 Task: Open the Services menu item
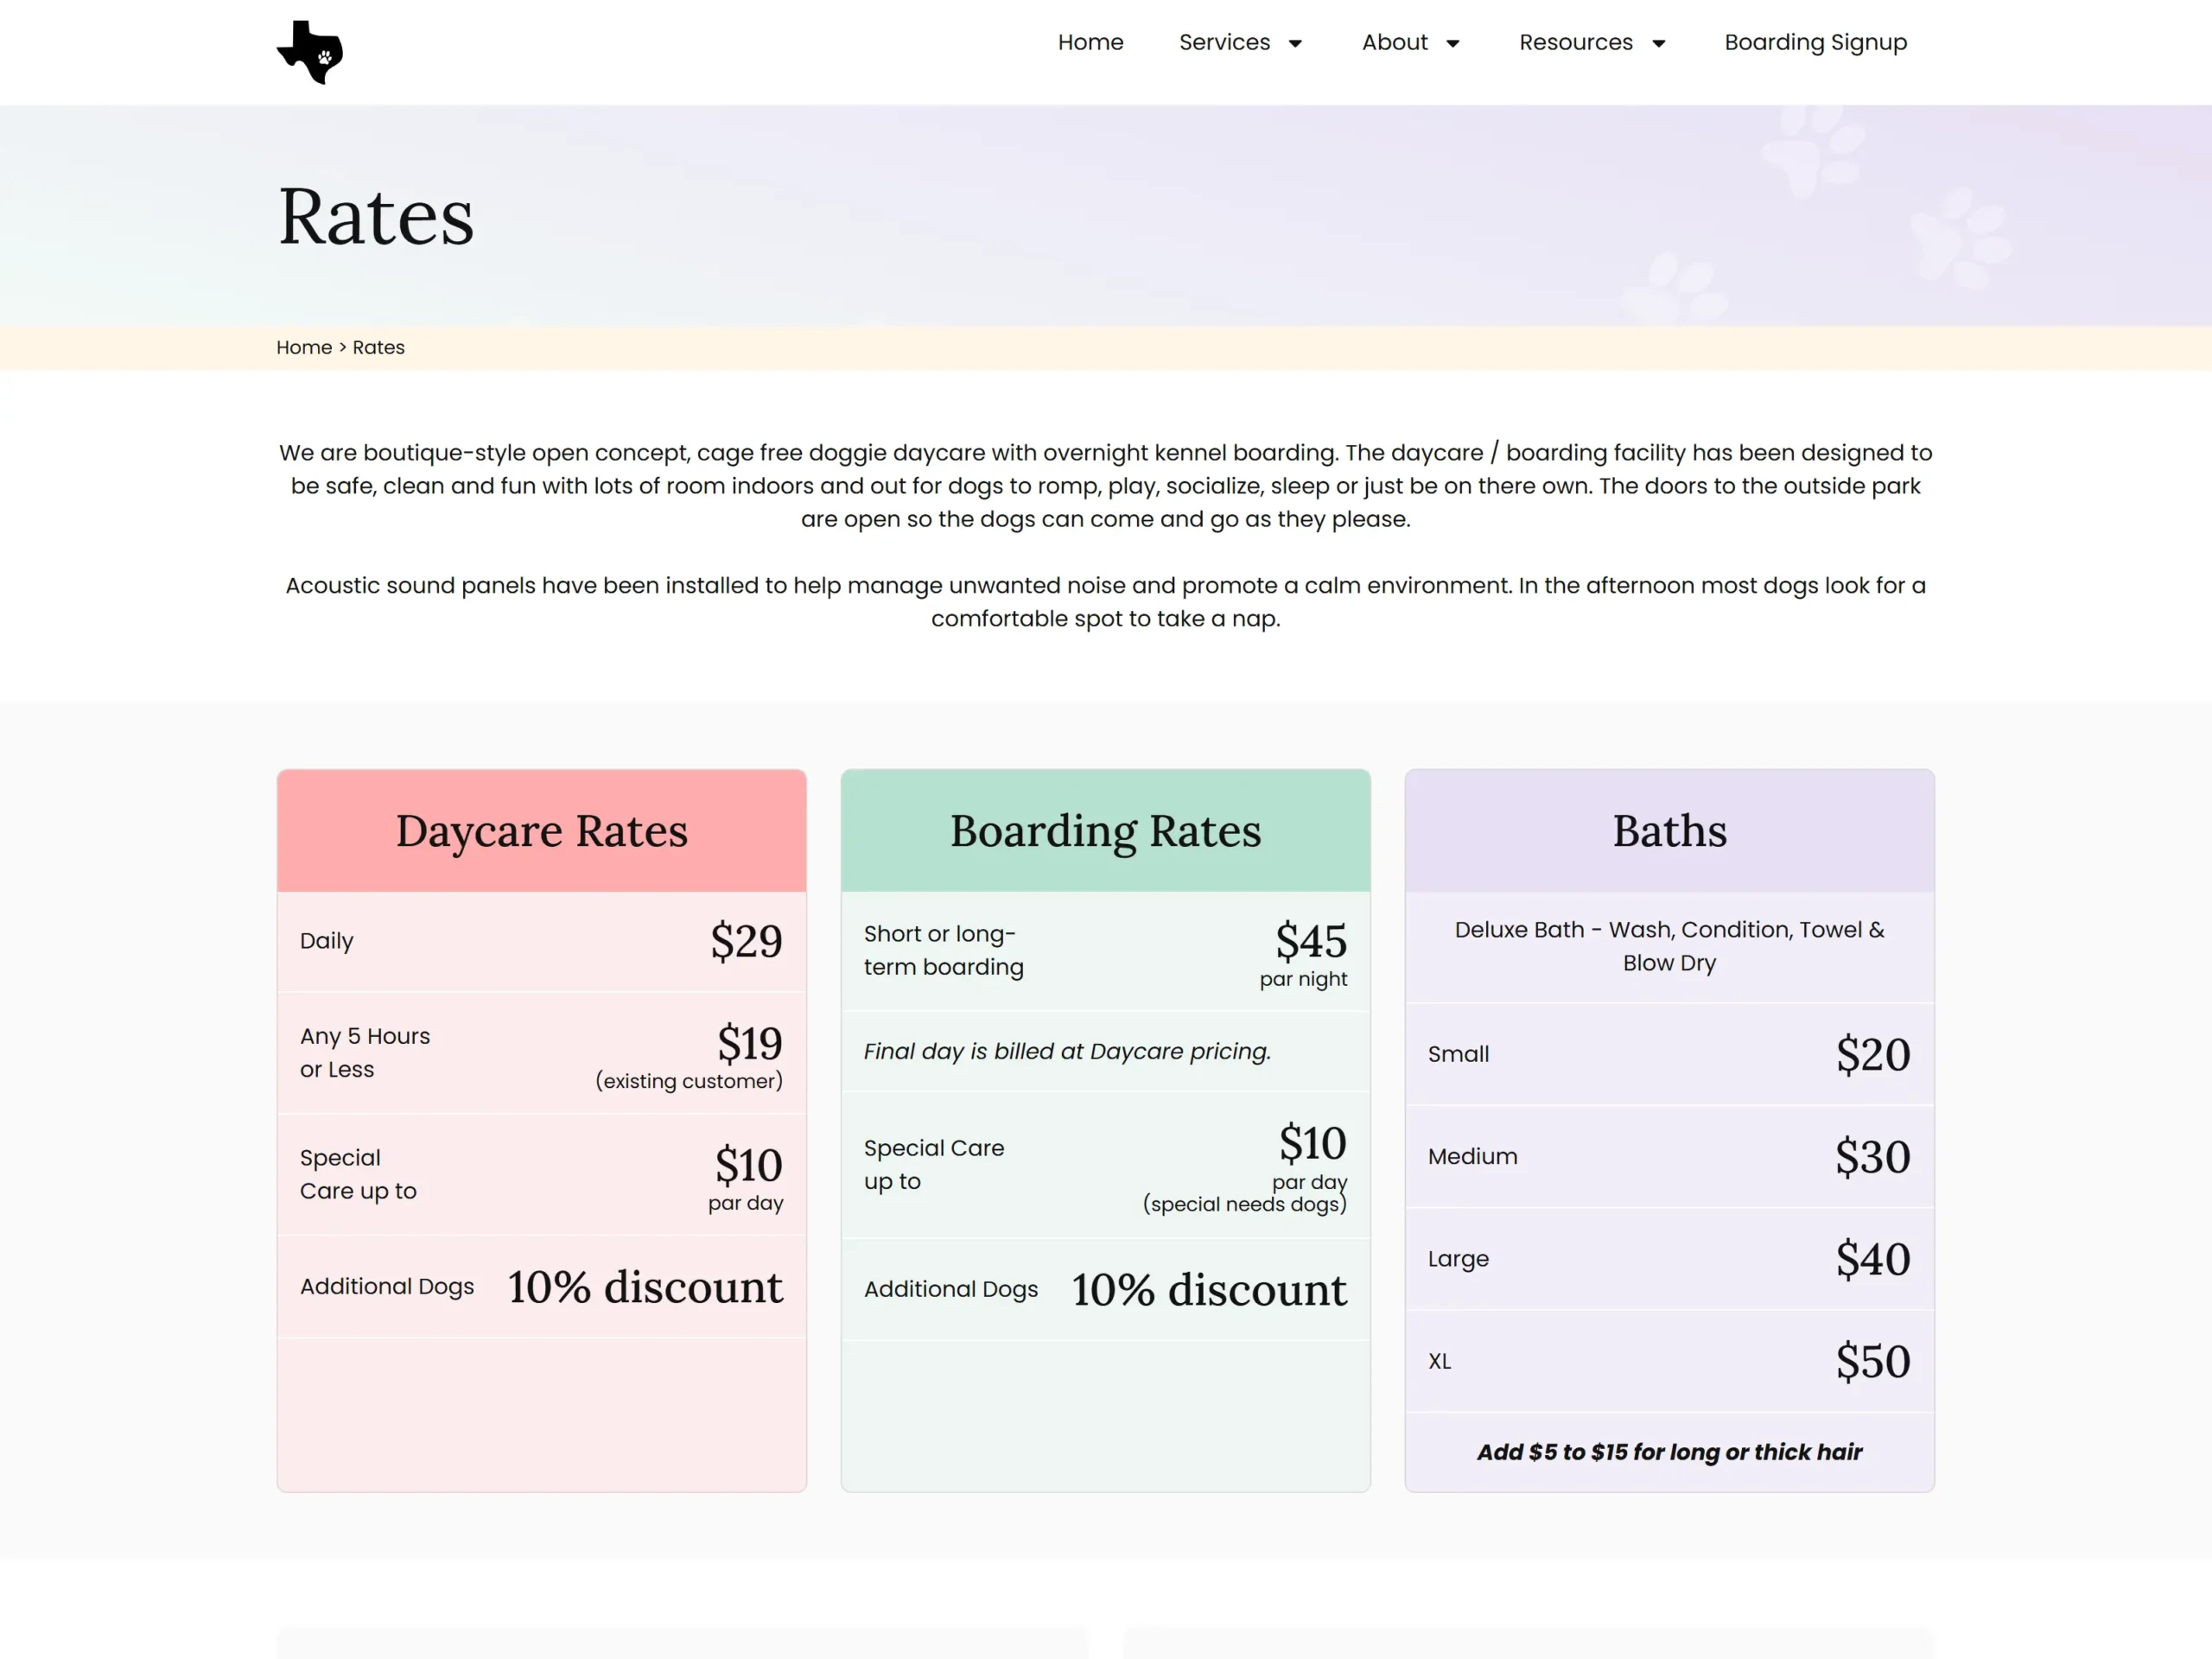click(1224, 42)
